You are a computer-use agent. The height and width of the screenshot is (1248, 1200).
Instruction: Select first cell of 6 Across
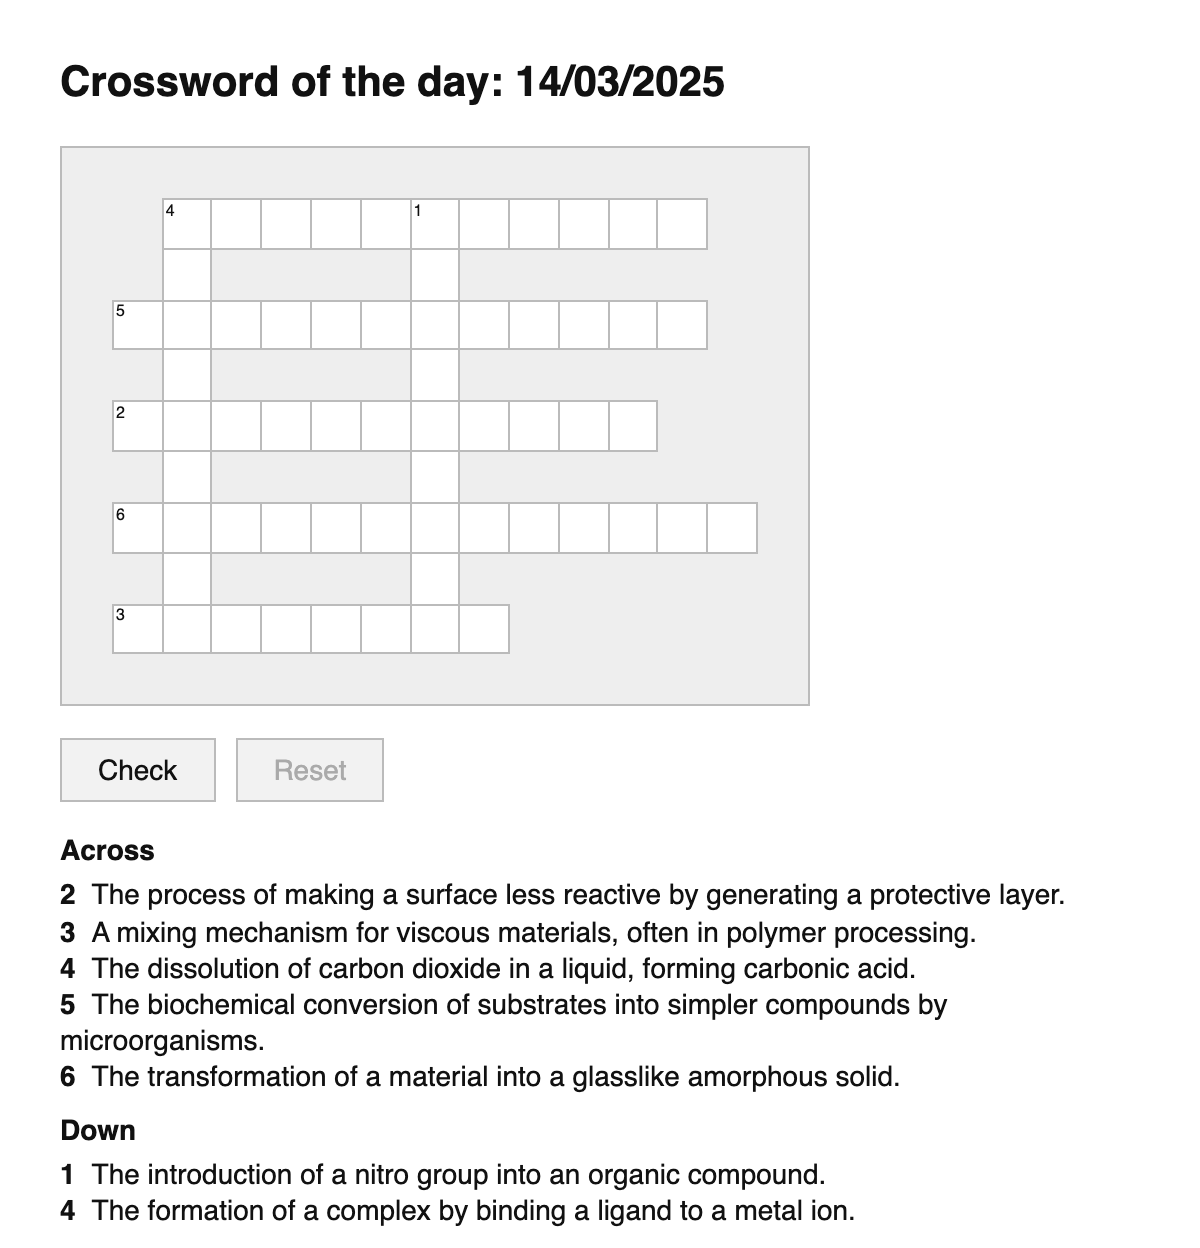[137, 528]
